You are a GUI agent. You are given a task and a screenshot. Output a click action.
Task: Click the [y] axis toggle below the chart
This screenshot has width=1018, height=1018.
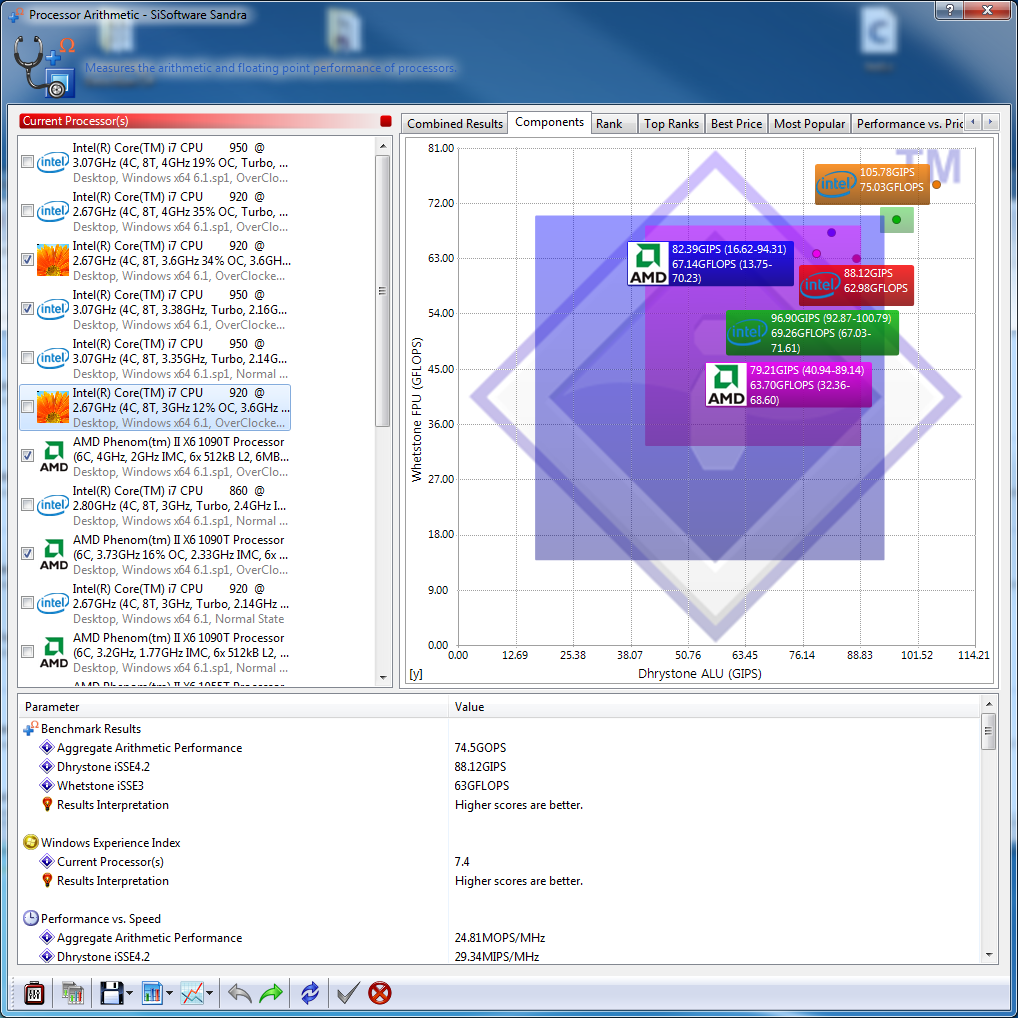(416, 674)
